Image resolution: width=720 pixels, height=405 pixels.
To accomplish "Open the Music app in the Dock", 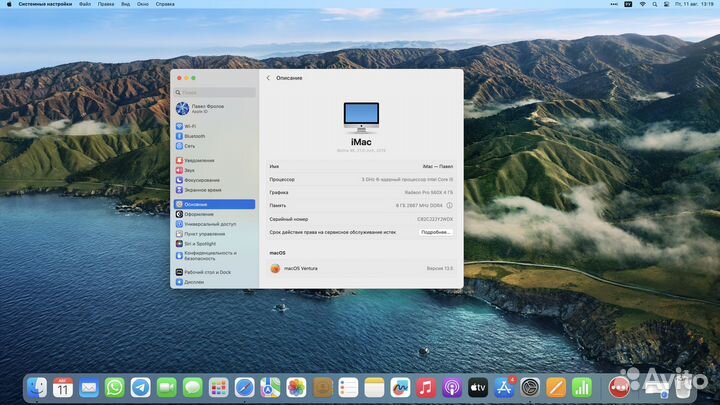I will tap(426, 388).
